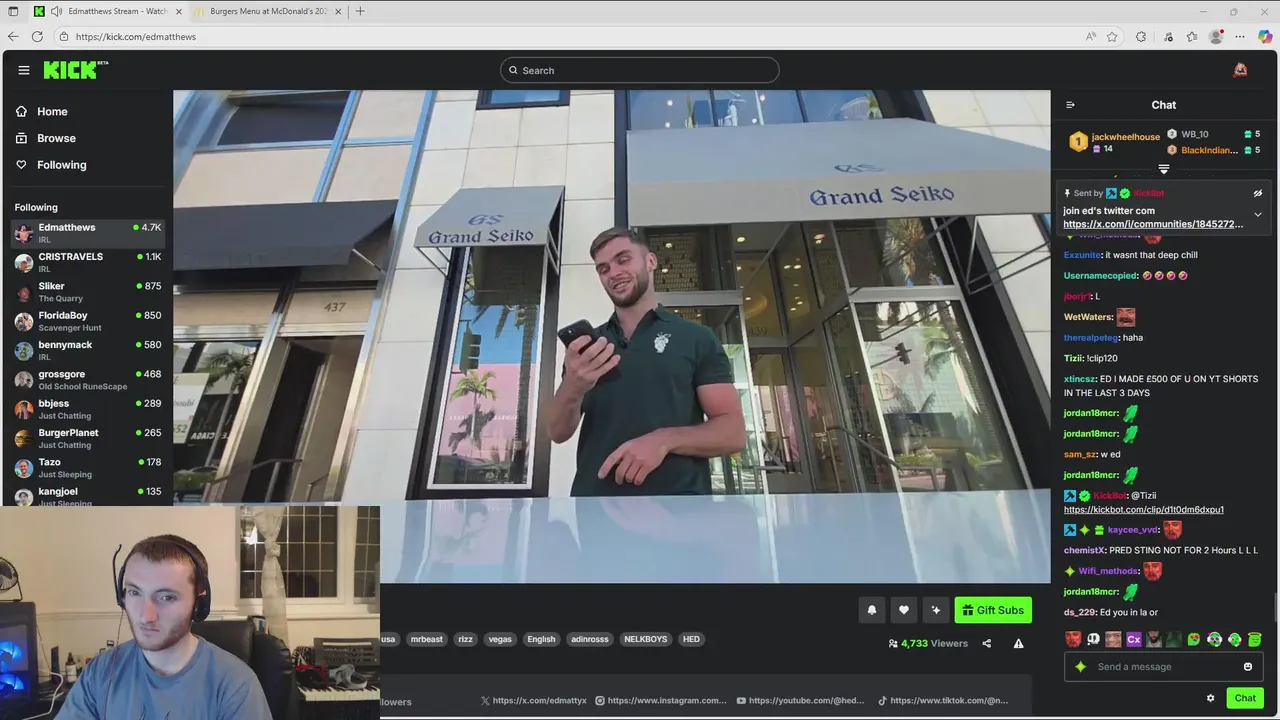1280x720 pixels.
Task: Open the emoji picker in chat input
Action: click(x=1248, y=667)
